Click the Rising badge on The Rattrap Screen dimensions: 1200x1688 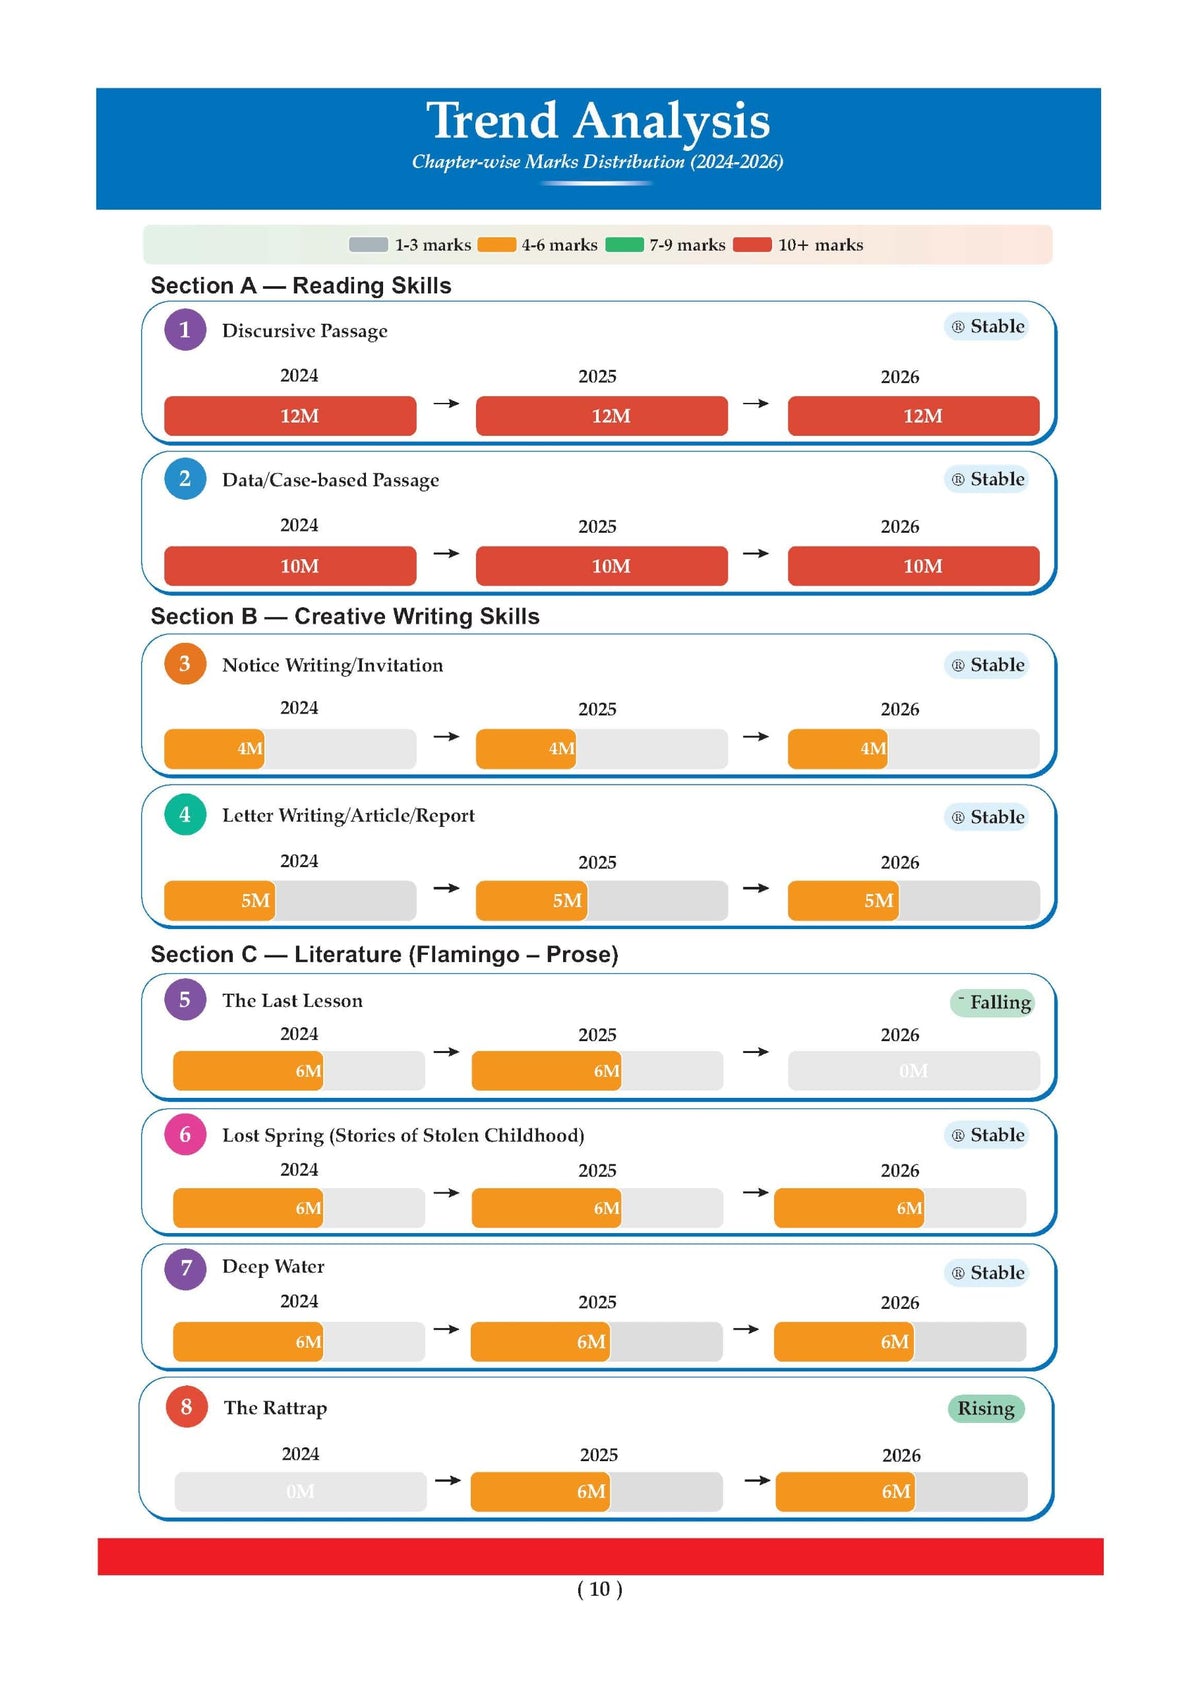pos(986,1409)
